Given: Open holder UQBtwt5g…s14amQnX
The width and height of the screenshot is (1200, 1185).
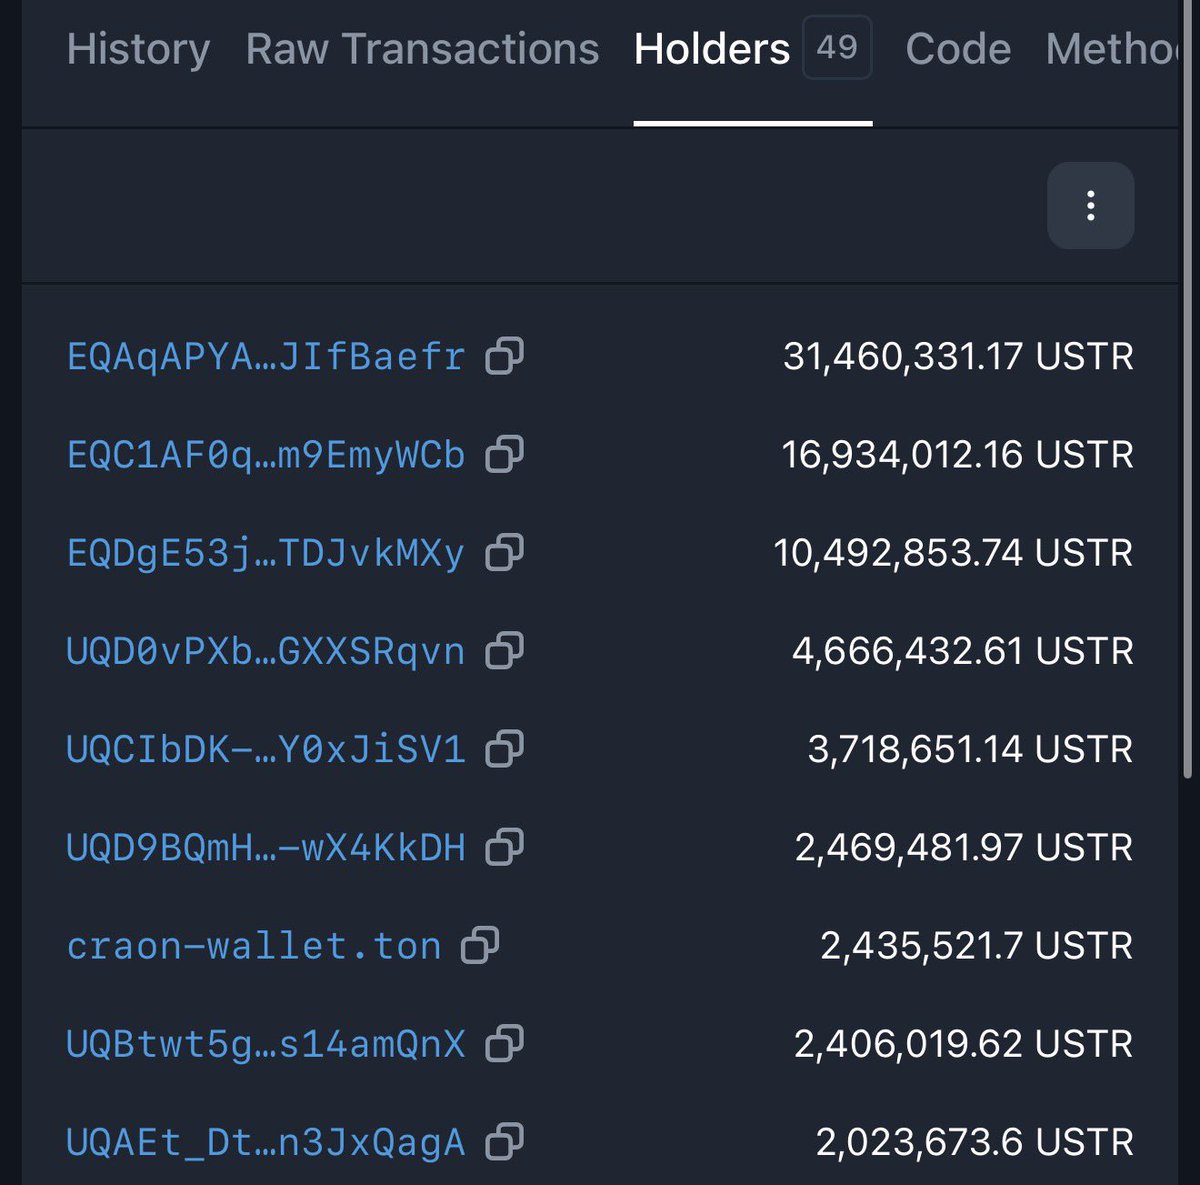Looking at the screenshot, I should 266,1044.
